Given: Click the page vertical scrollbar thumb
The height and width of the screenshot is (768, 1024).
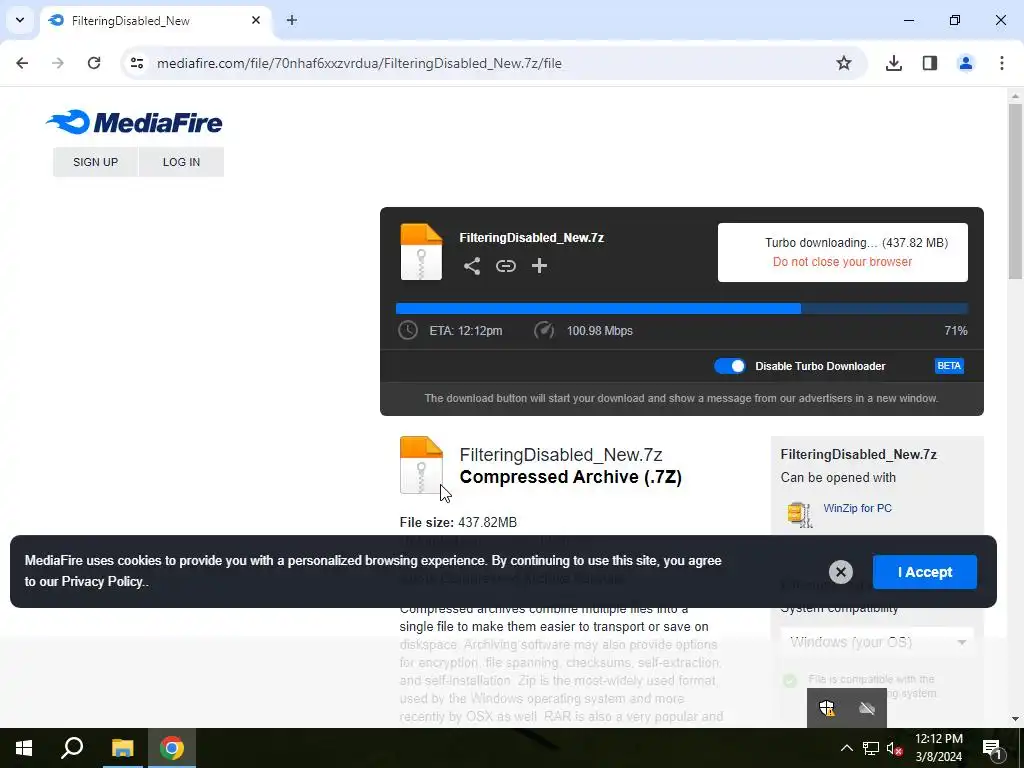Looking at the screenshot, I should pos(1015,191).
